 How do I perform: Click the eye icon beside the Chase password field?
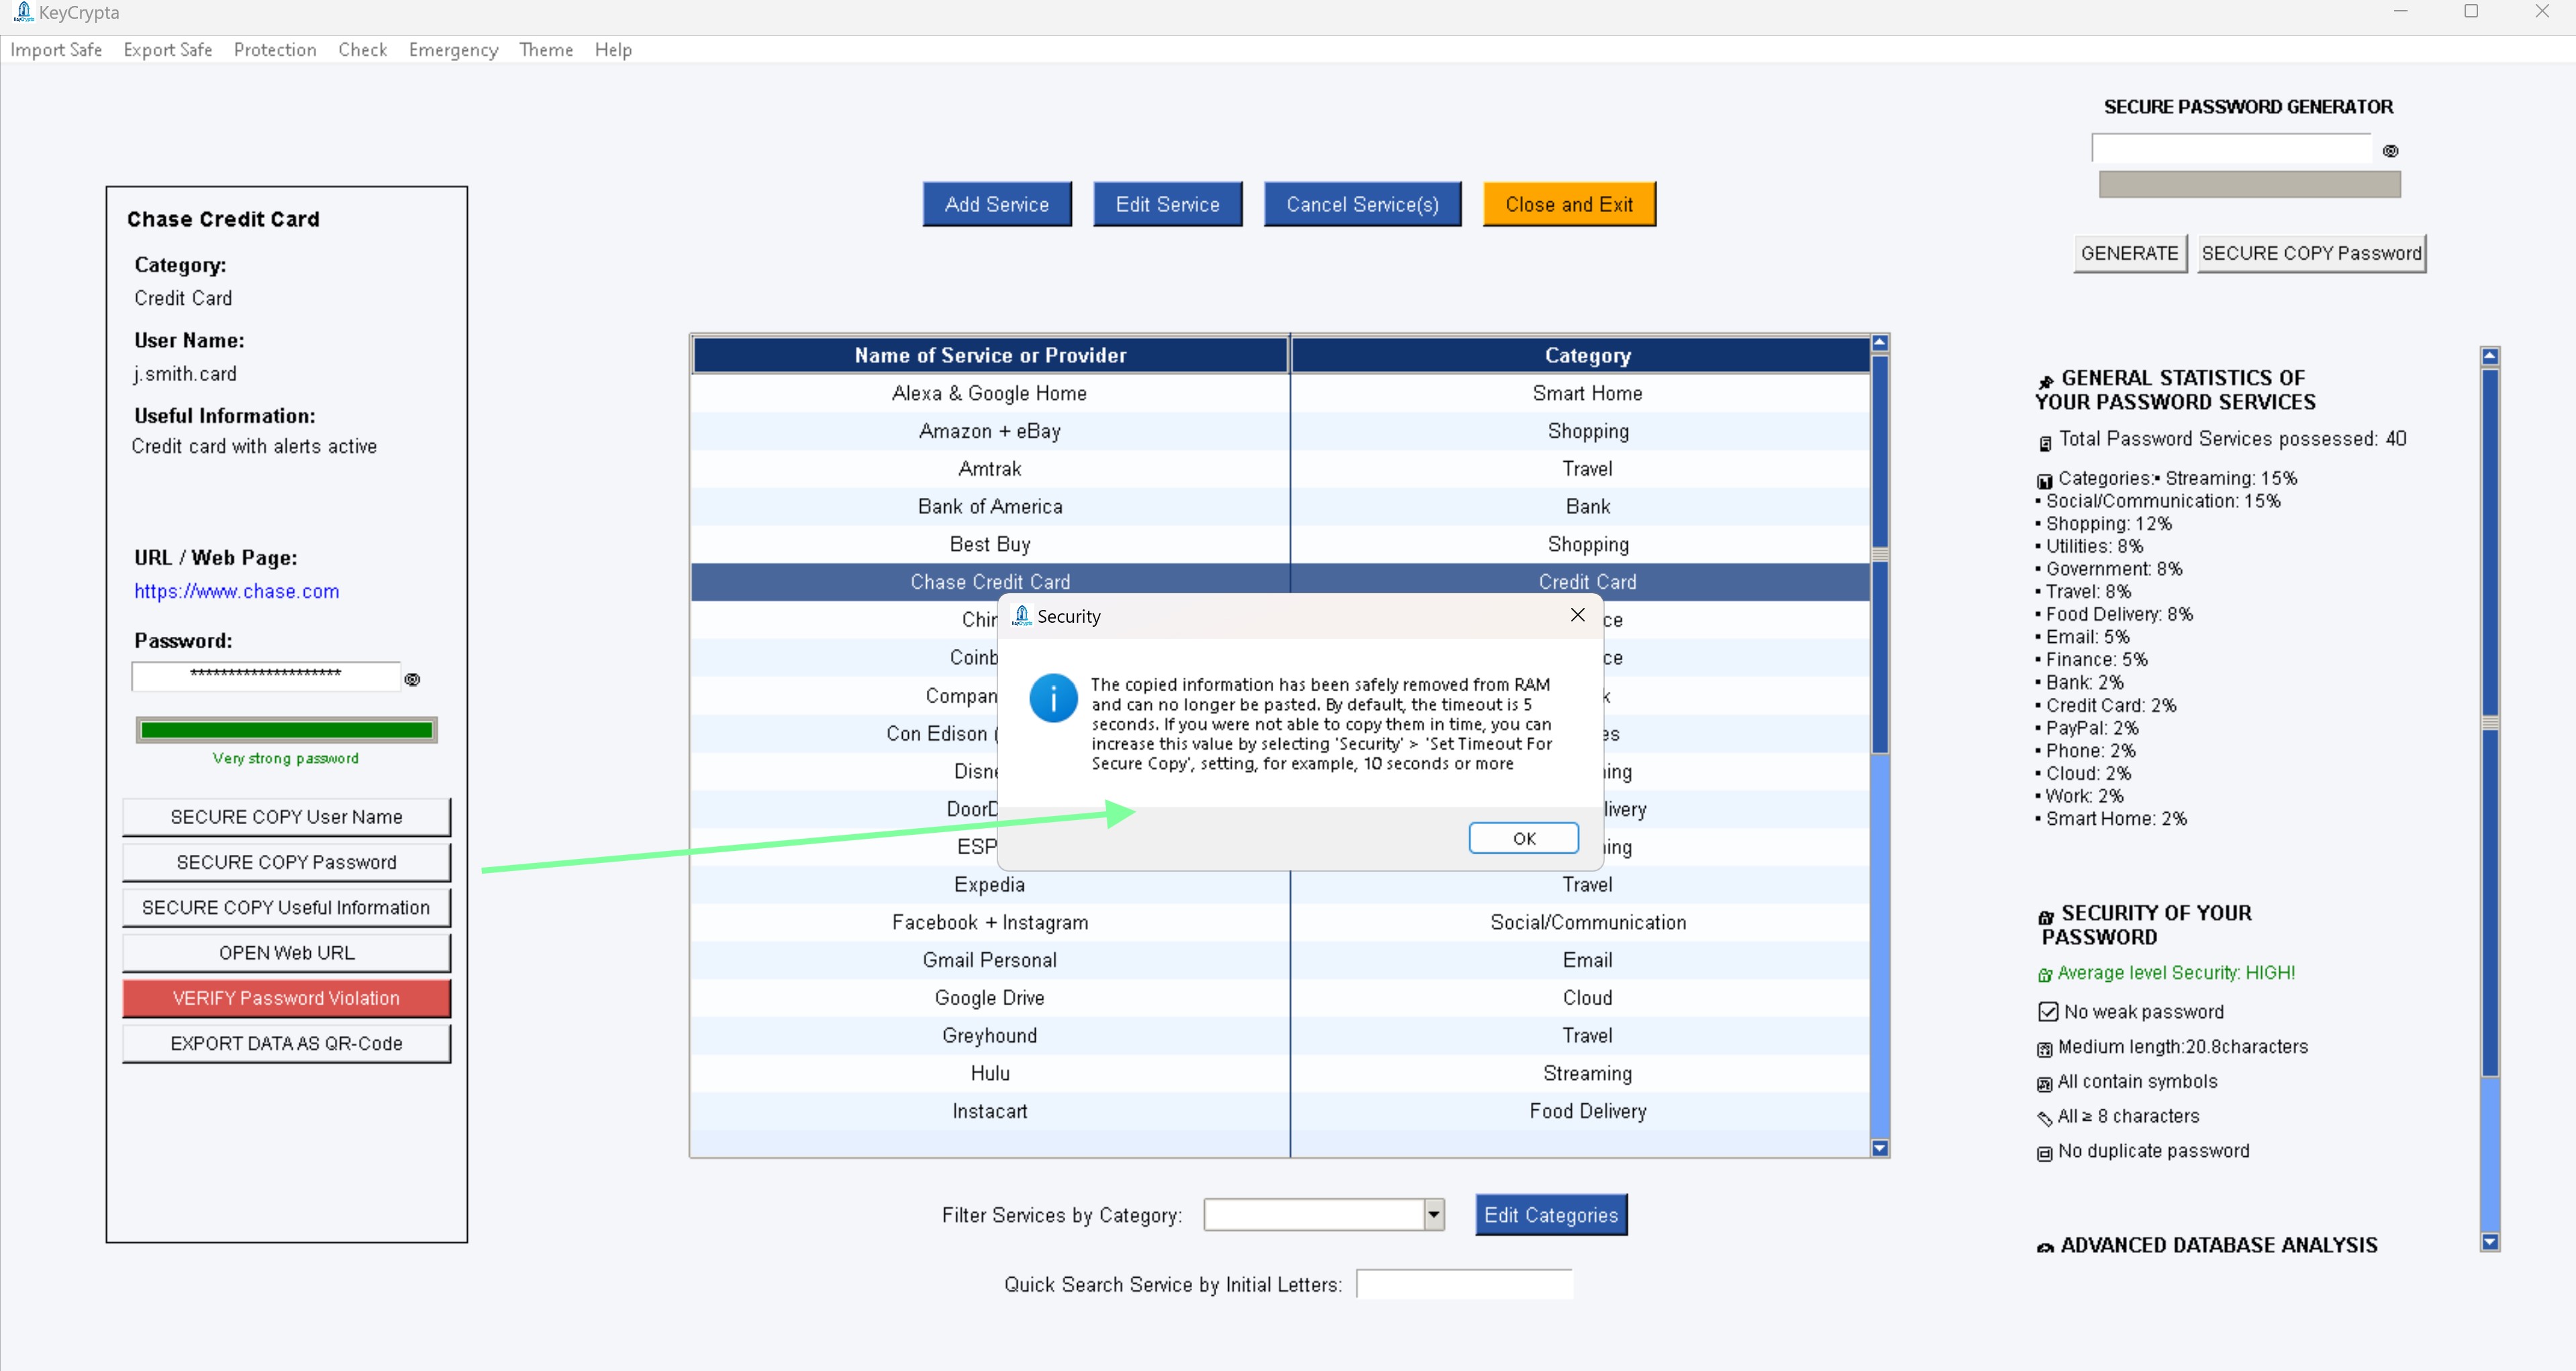[x=413, y=678]
